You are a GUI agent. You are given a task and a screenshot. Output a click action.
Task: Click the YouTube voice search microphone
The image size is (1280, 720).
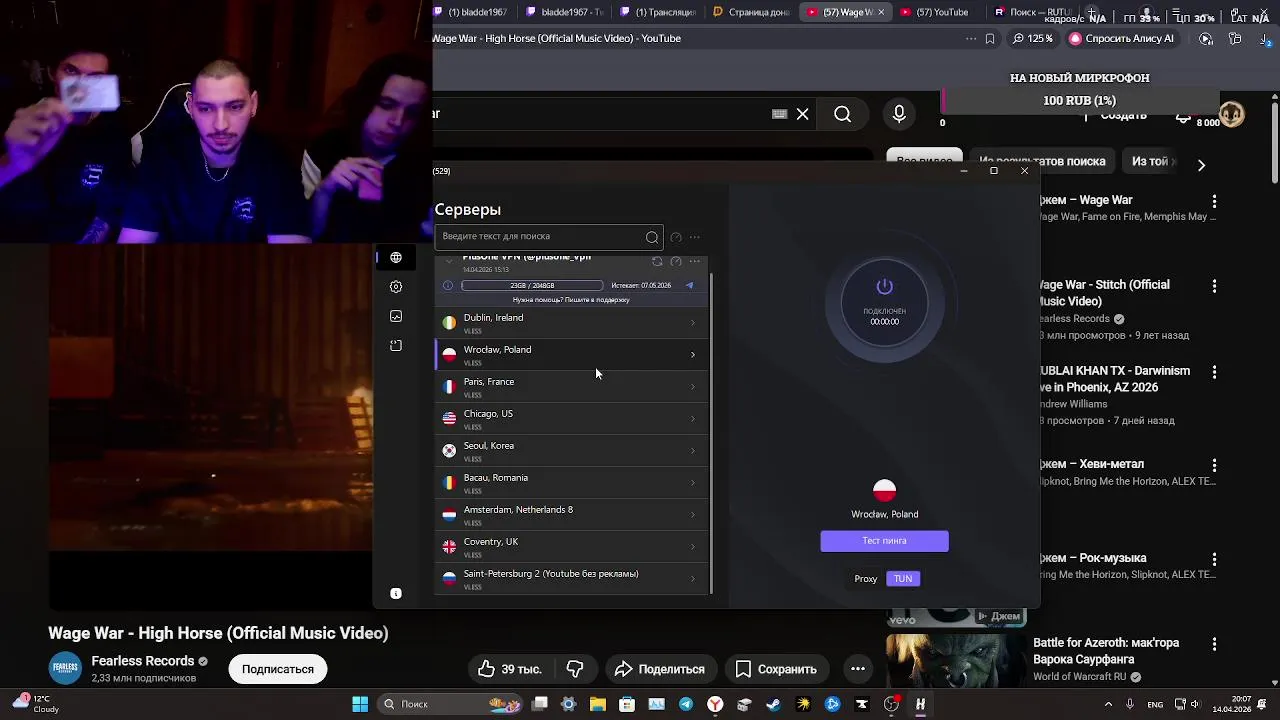coord(899,114)
